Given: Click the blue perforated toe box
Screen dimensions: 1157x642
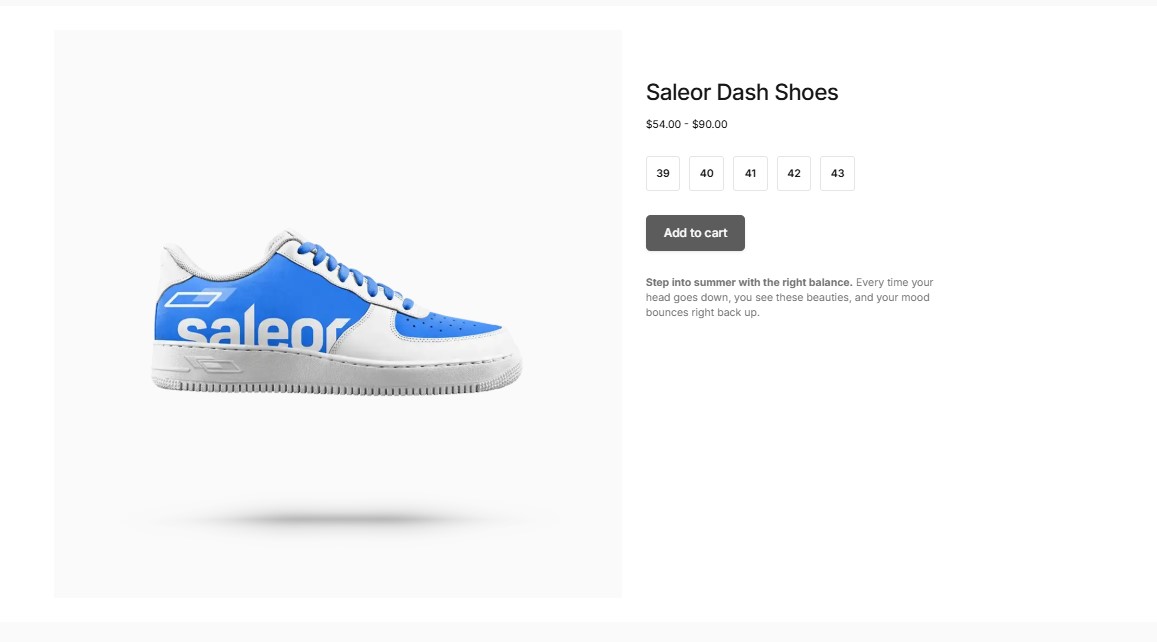Looking at the screenshot, I should (x=446, y=325).
